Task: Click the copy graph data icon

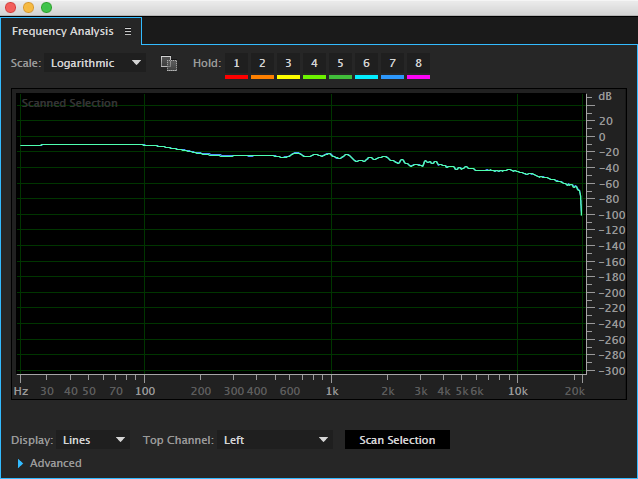Action: click(169, 63)
